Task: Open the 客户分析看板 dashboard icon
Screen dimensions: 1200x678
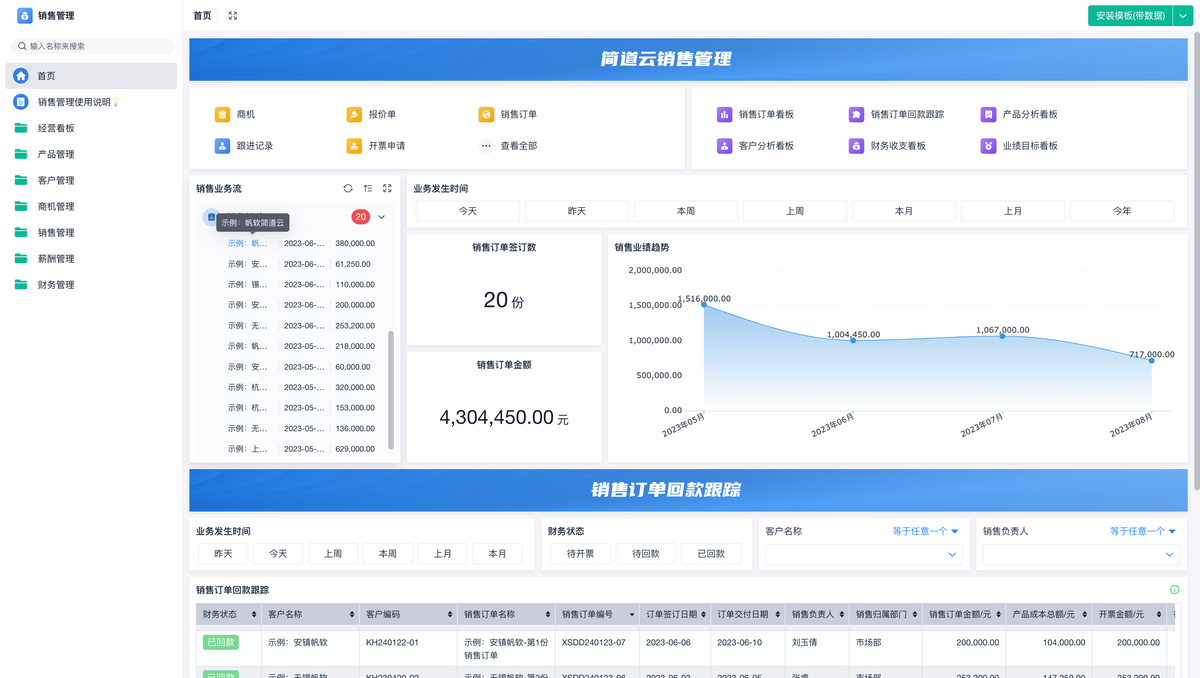Action: click(x=725, y=145)
